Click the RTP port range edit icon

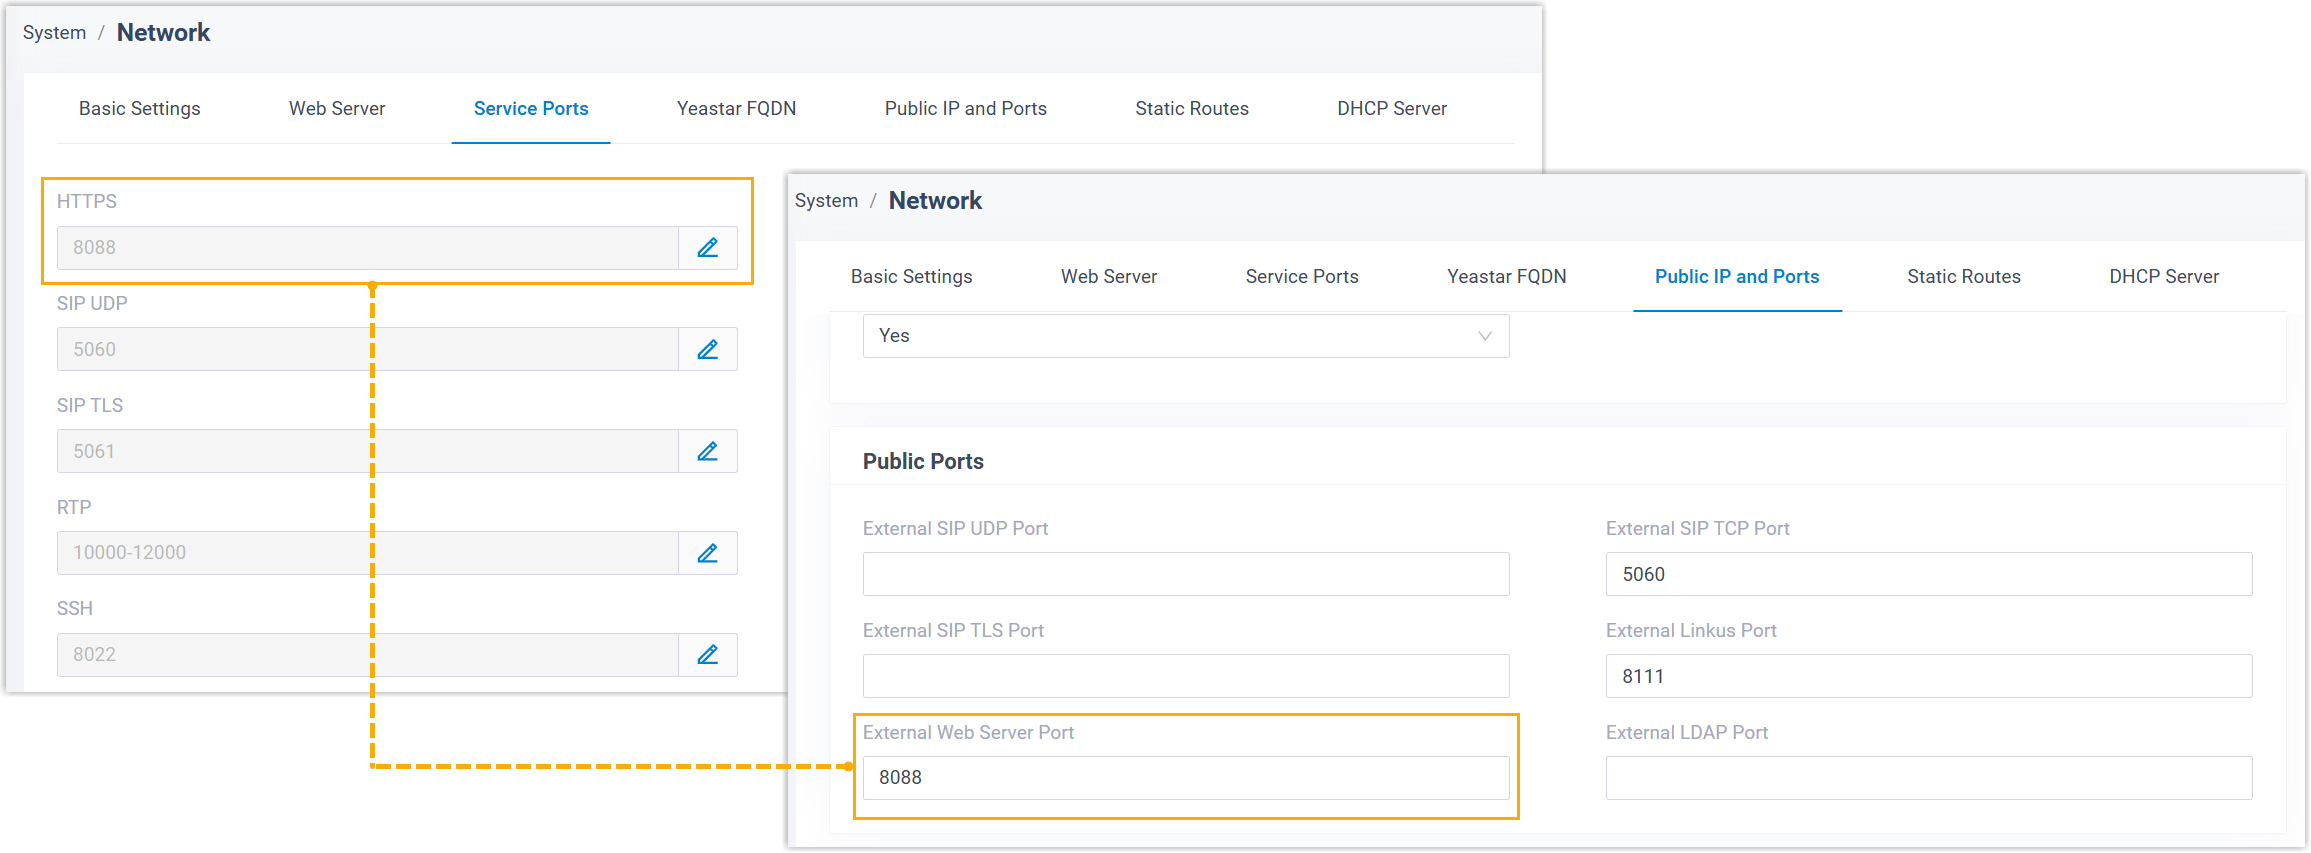[707, 553]
